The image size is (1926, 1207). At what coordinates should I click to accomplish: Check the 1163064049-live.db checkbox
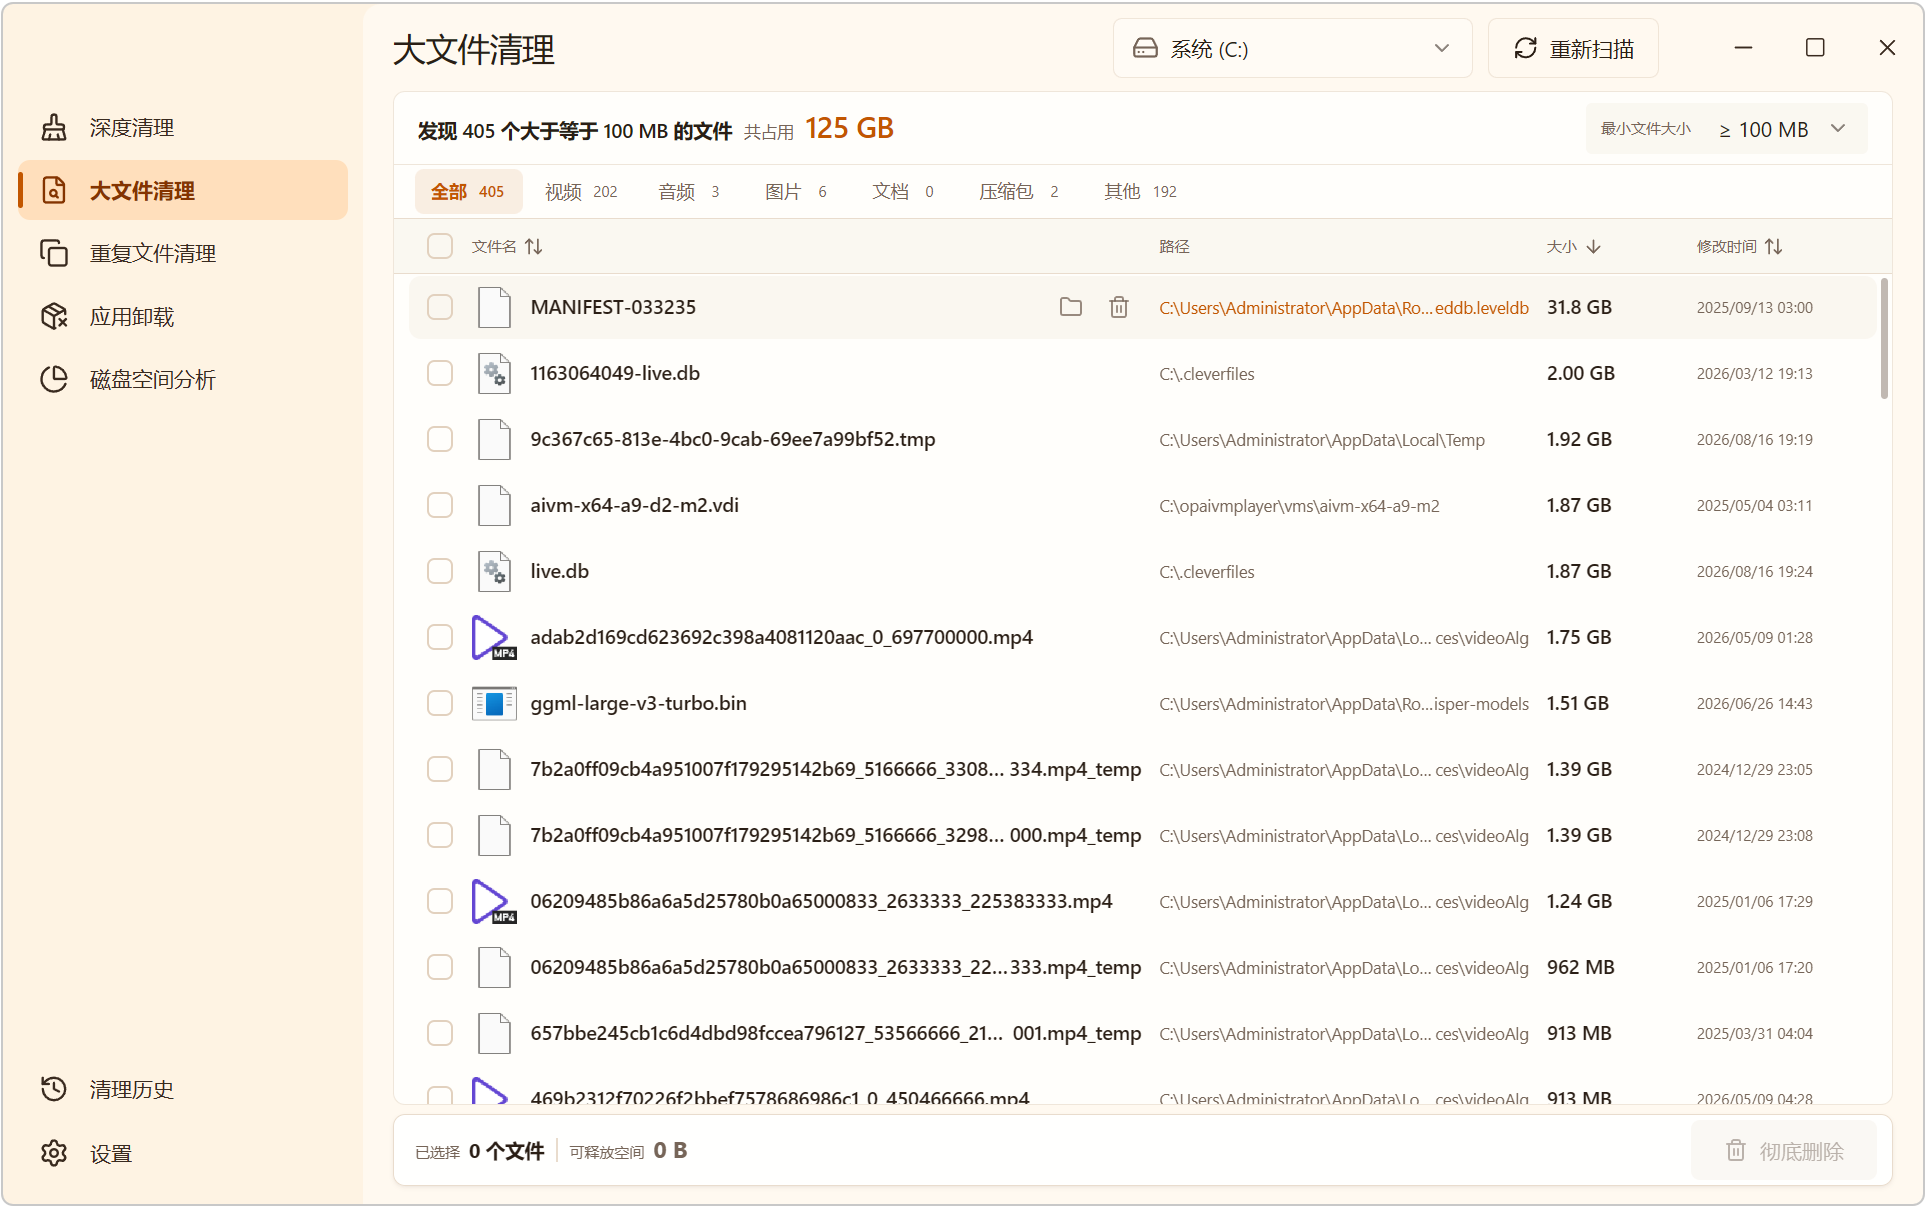440,373
